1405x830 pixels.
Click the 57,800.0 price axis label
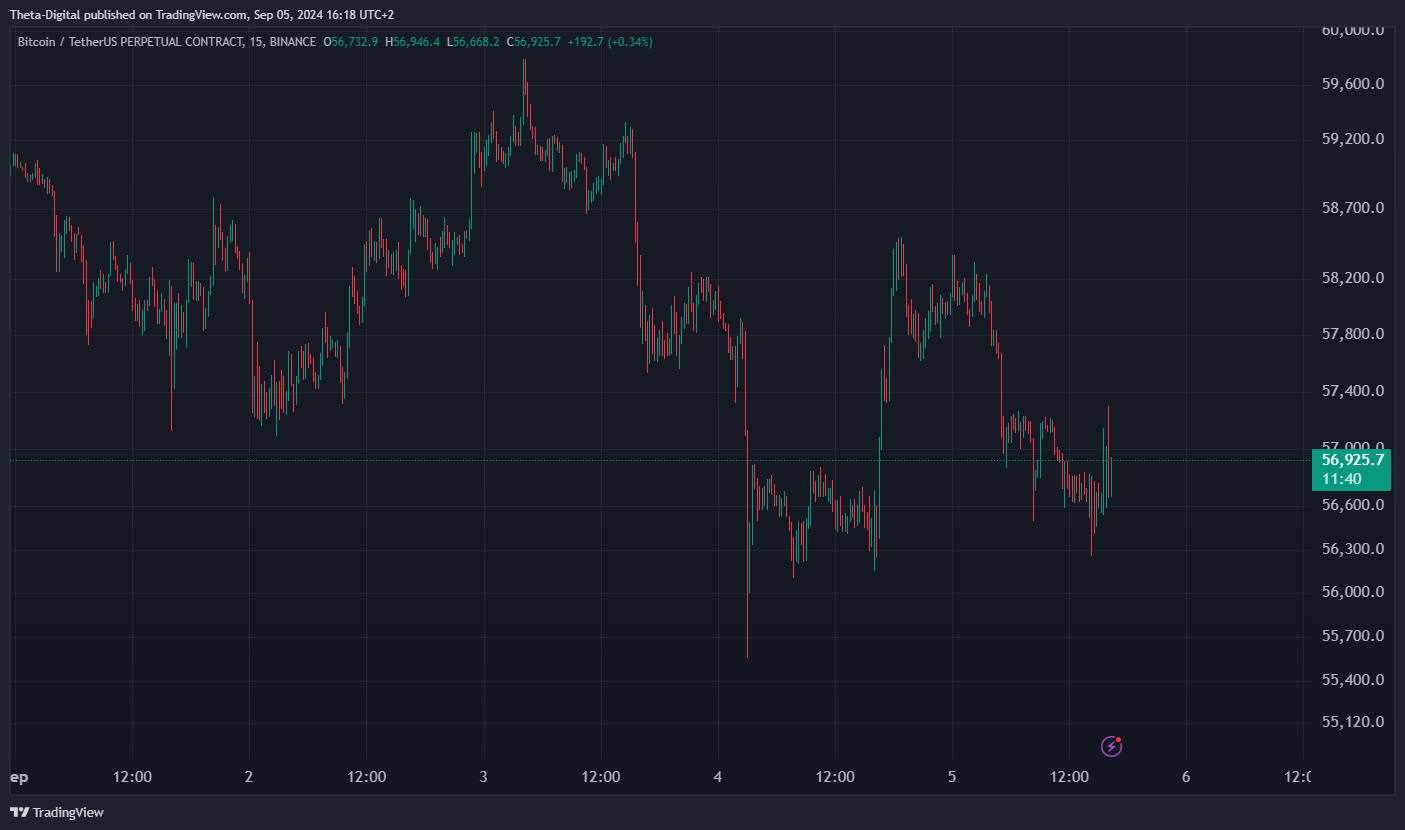[1352, 333]
